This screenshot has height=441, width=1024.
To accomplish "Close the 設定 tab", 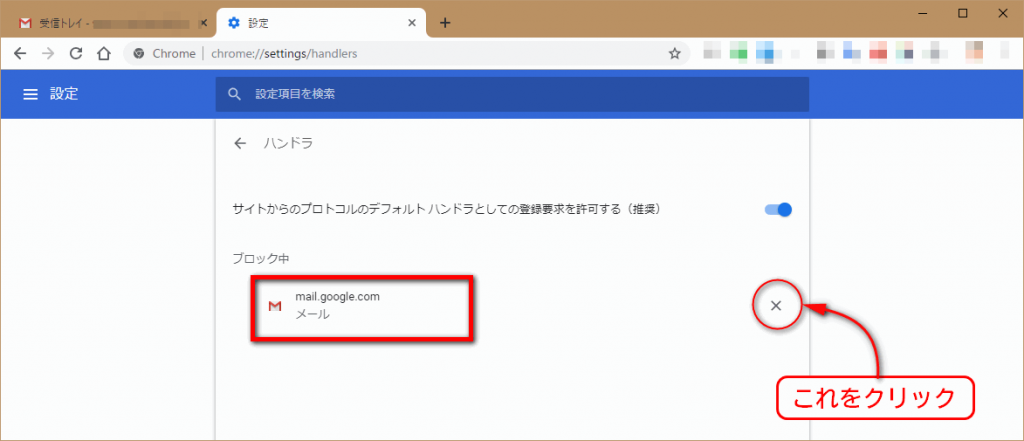I will pos(411,22).
